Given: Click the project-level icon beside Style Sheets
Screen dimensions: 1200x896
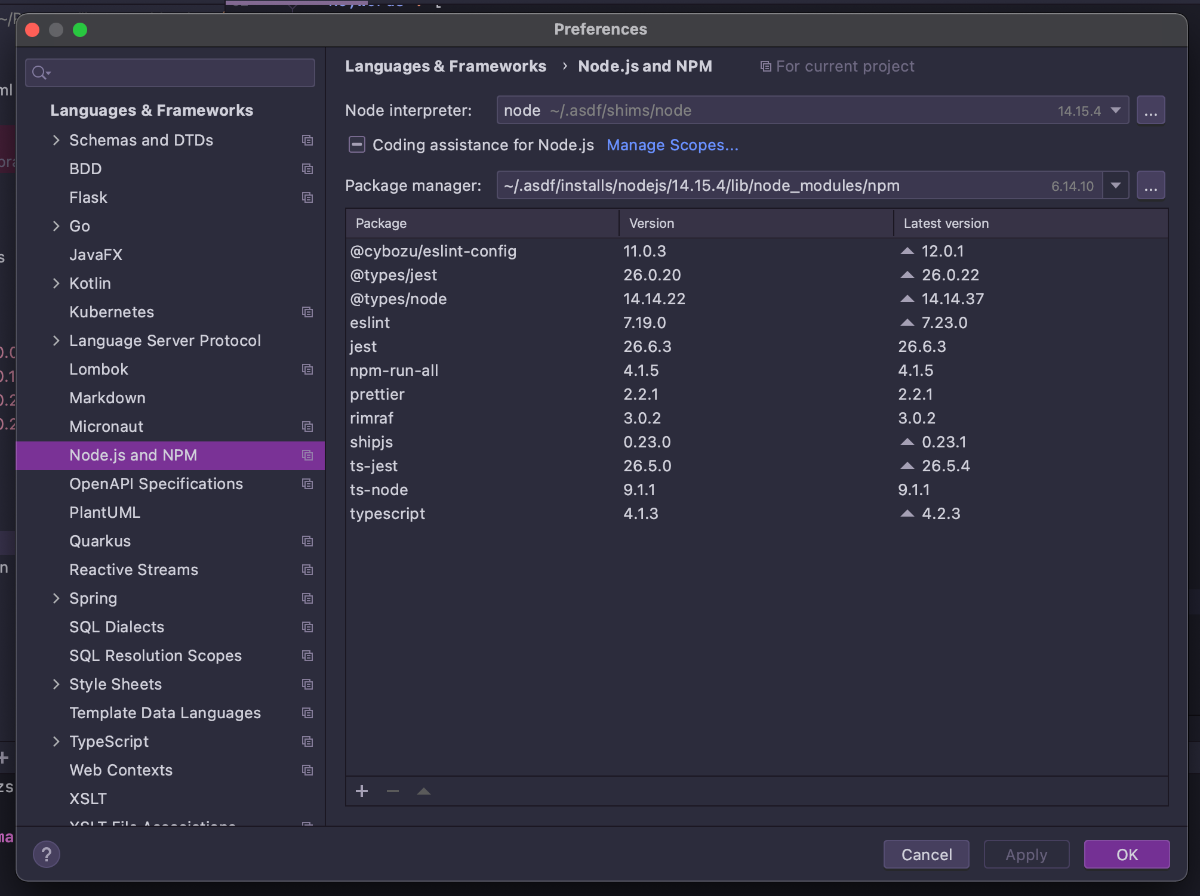Looking at the screenshot, I should click(x=307, y=685).
